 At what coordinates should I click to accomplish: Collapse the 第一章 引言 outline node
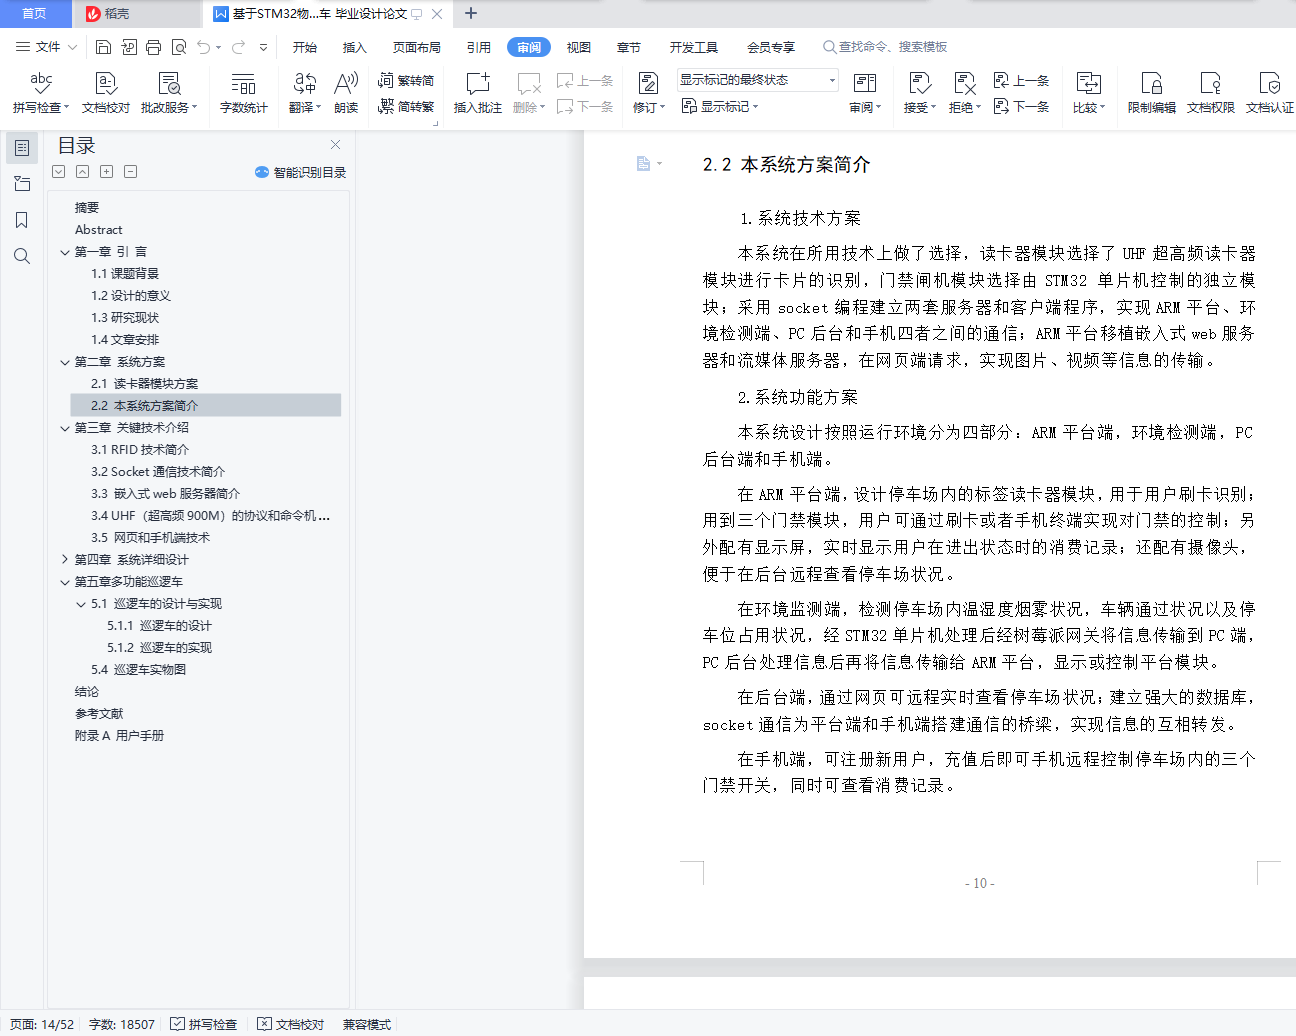pos(65,252)
